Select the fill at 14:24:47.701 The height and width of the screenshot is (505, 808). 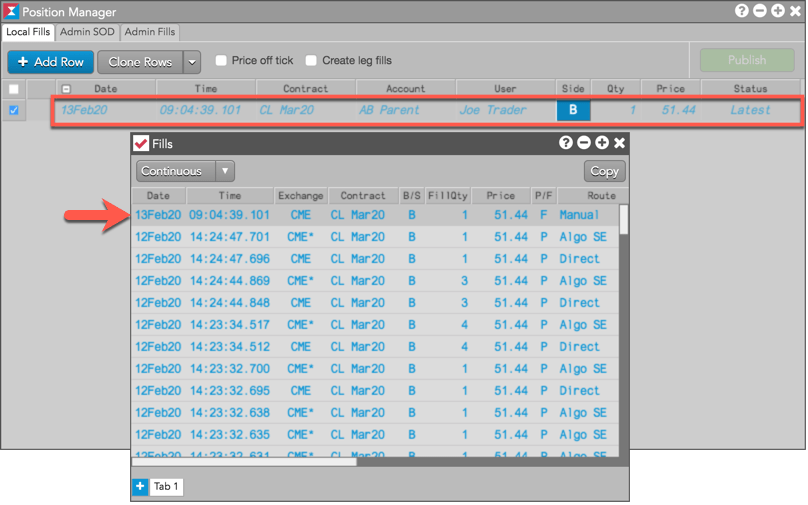[375, 237]
